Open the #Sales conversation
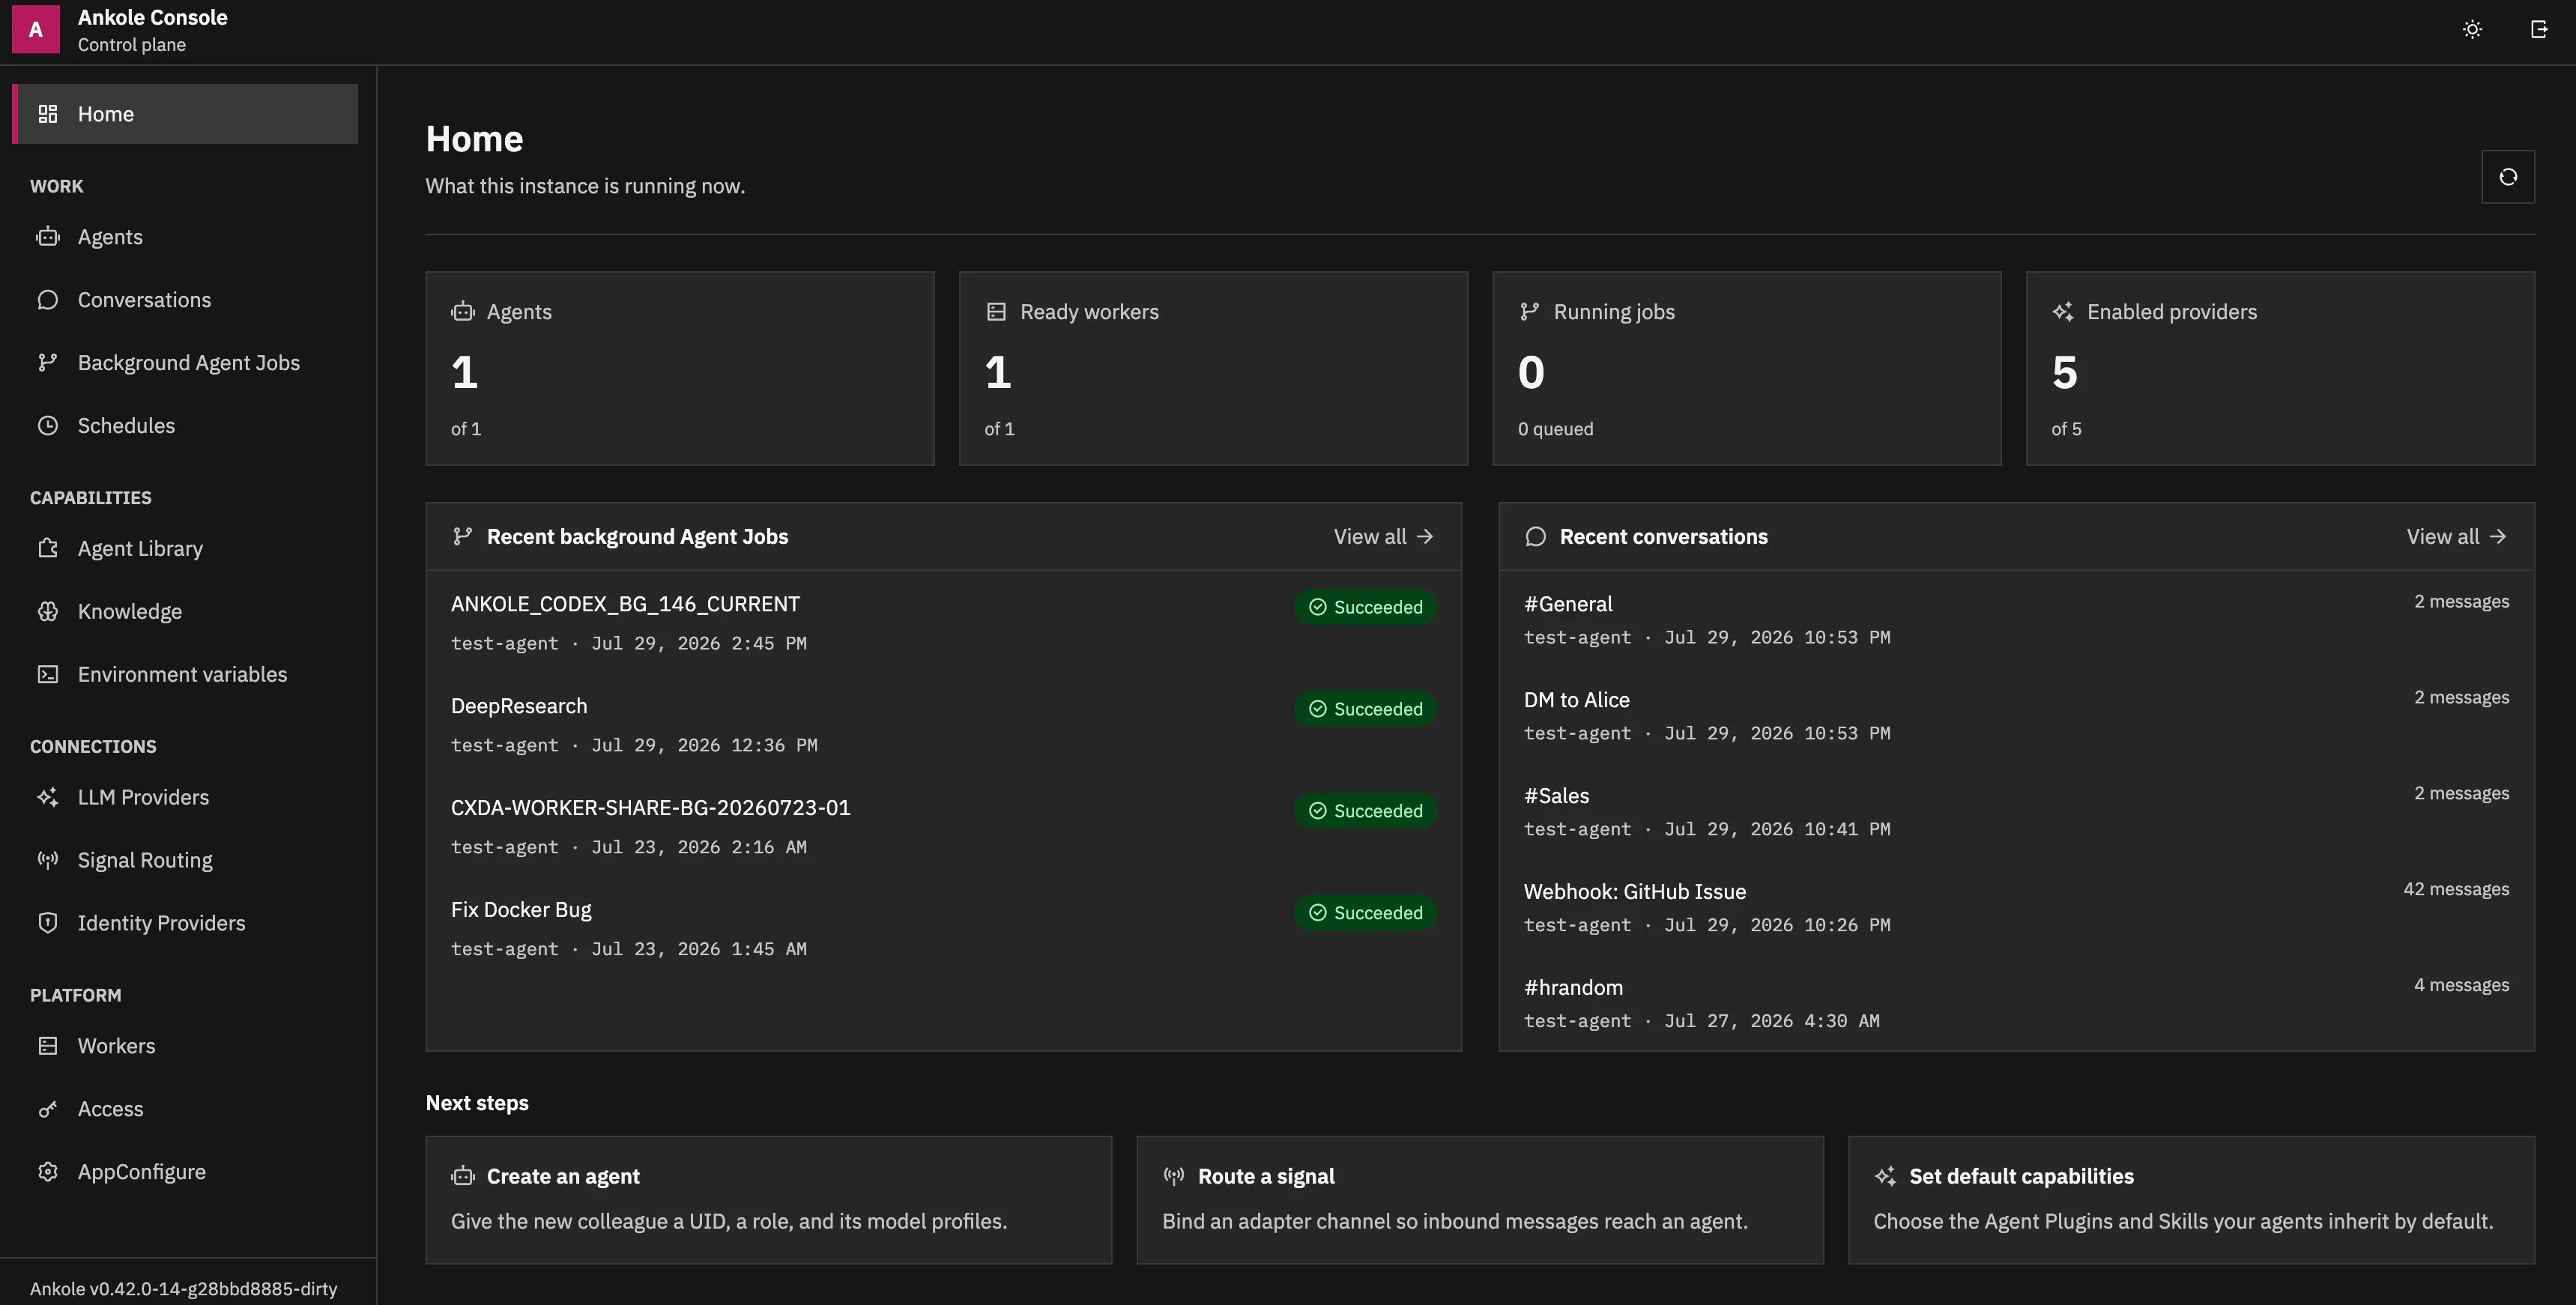Image resolution: width=2576 pixels, height=1305 pixels. pyautogui.click(x=2016, y=812)
